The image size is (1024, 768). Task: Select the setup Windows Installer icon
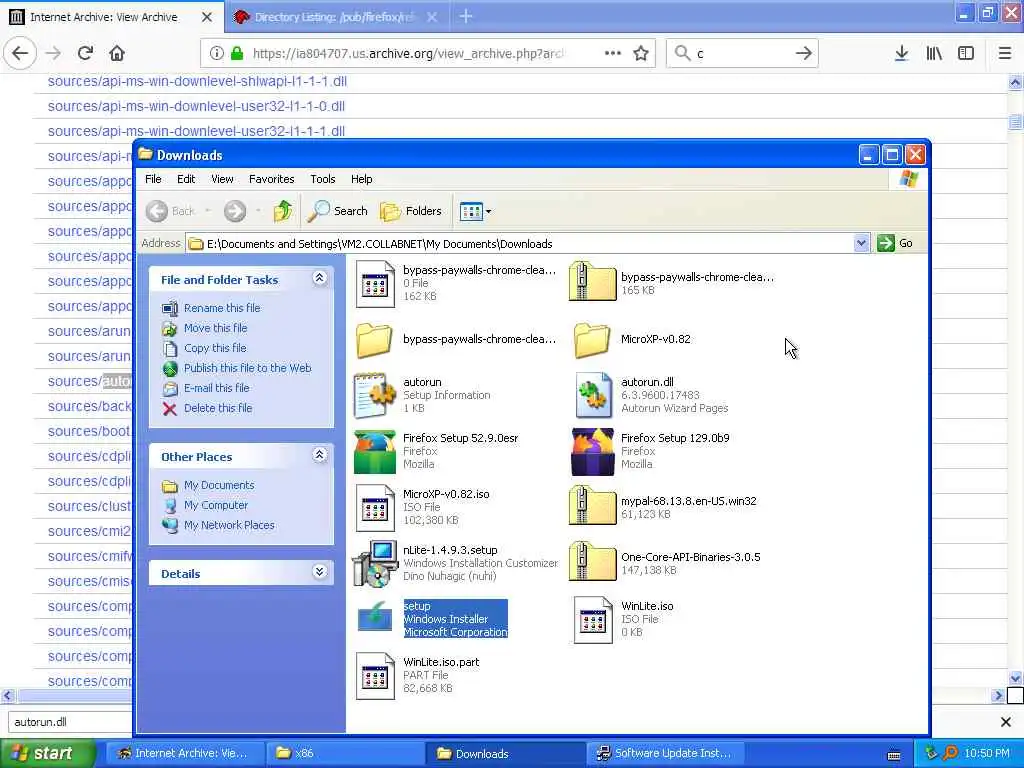pyautogui.click(x=375, y=618)
